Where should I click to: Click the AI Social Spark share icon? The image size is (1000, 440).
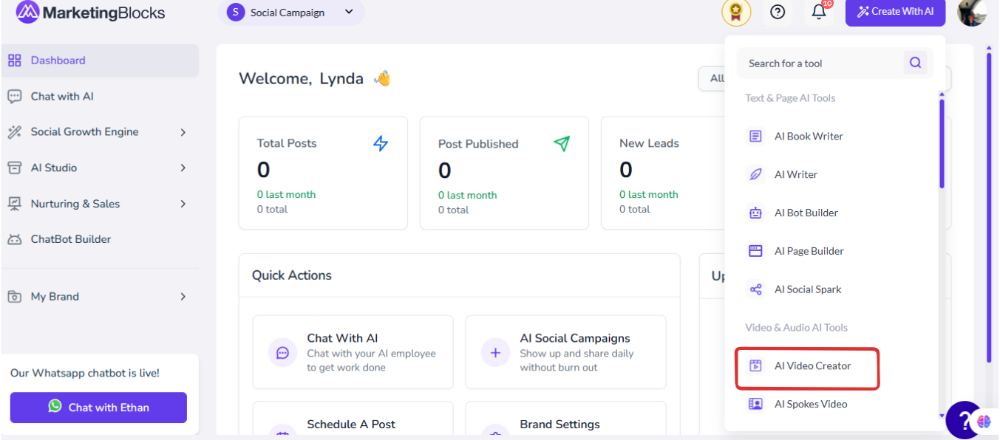756,290
